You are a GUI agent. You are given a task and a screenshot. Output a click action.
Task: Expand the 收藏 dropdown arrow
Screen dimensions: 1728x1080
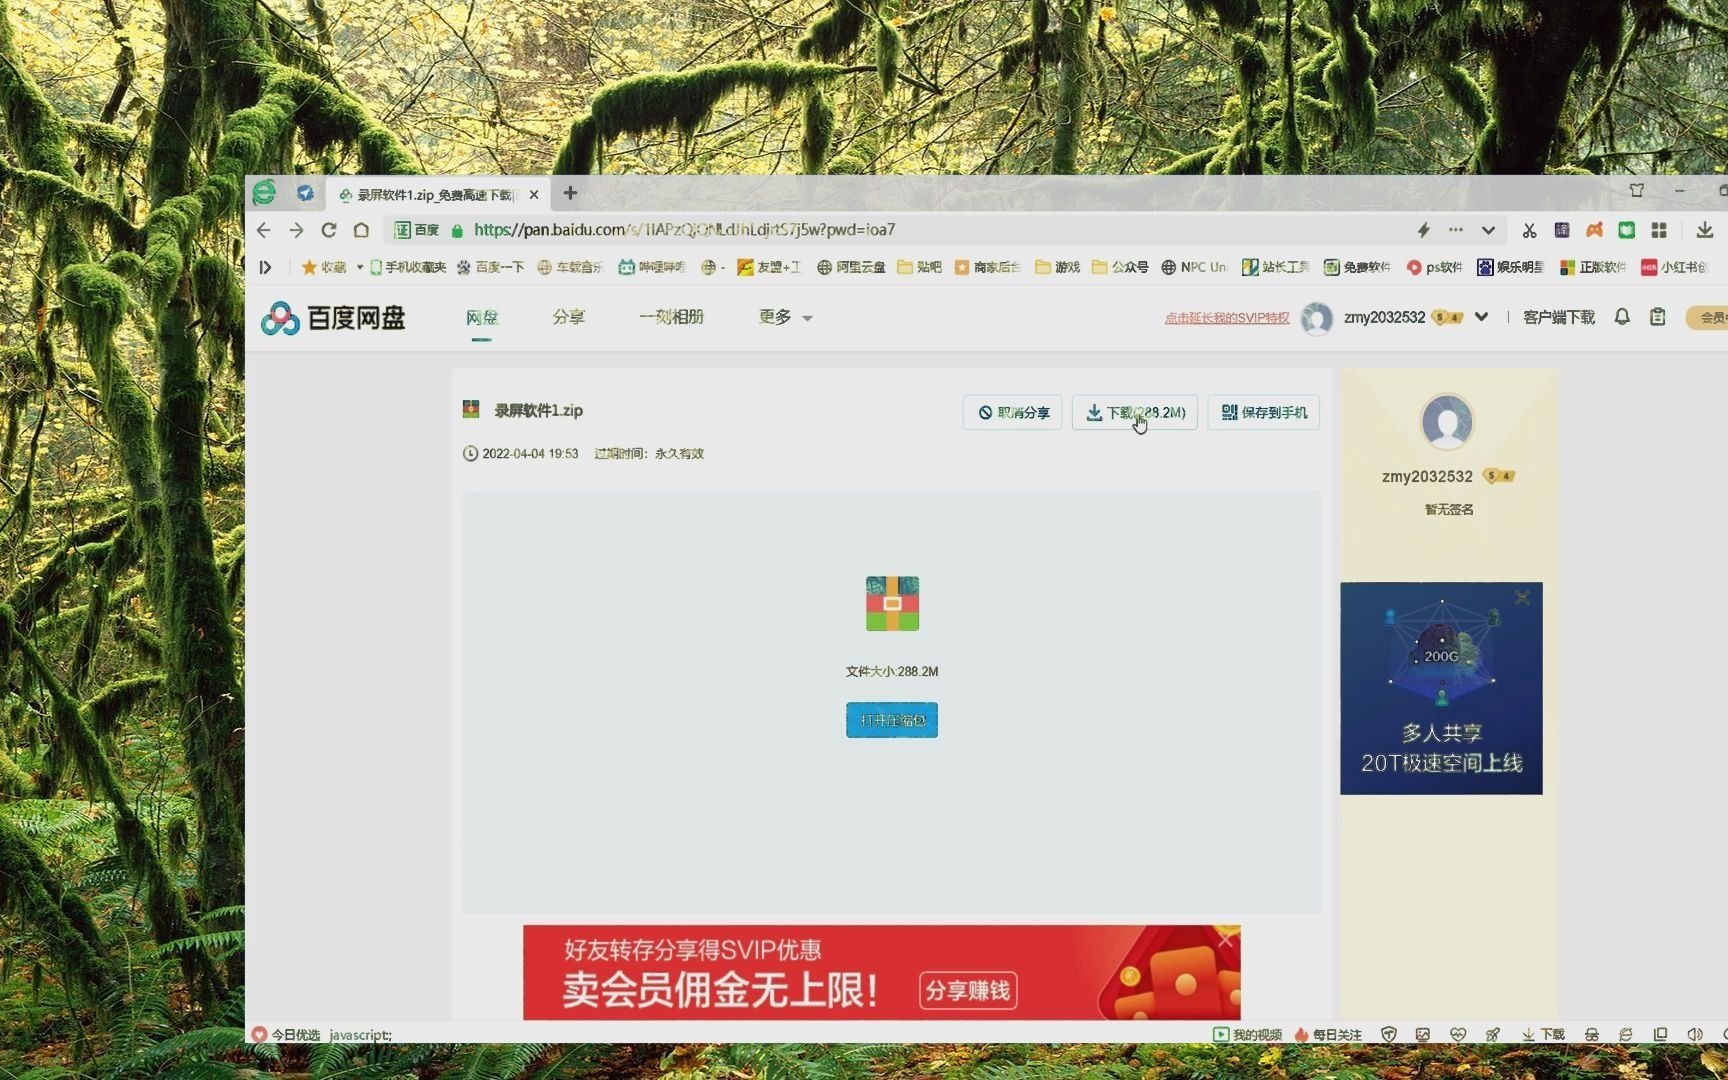pos(360,267)
